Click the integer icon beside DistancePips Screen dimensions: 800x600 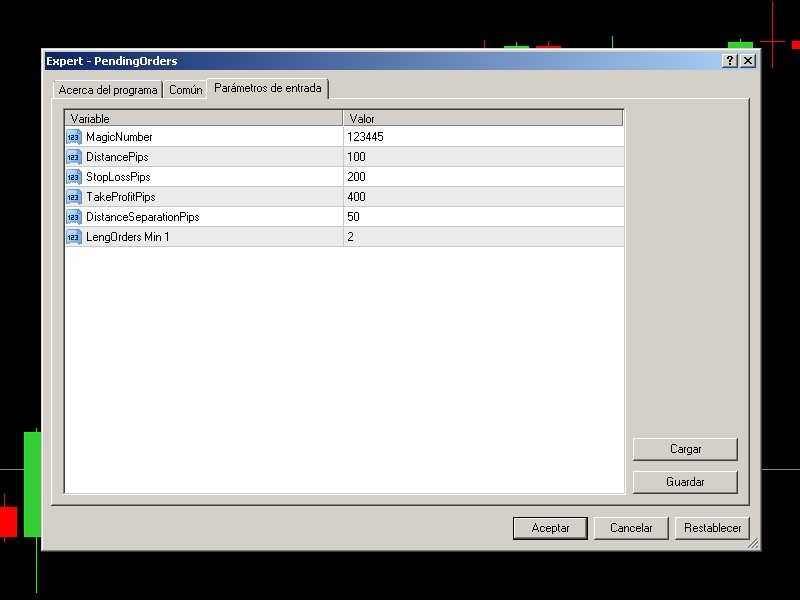tap(73, 157)
